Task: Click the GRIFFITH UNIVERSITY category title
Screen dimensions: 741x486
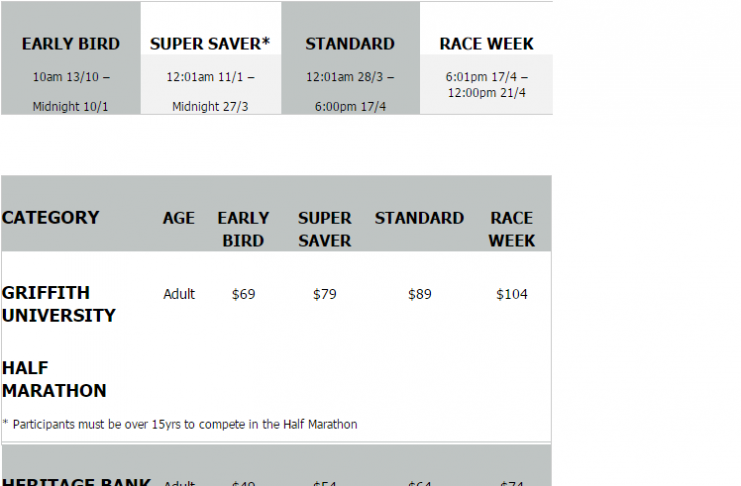Action: pyautogui.click(x=59, y=304)
